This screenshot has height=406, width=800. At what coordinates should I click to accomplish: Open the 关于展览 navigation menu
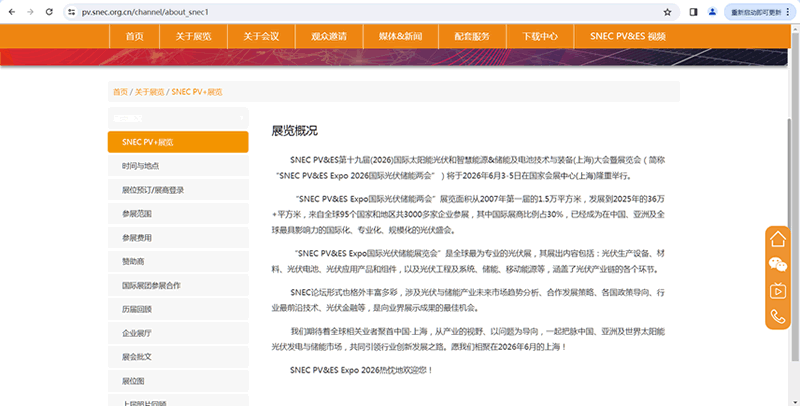(194, 36)
